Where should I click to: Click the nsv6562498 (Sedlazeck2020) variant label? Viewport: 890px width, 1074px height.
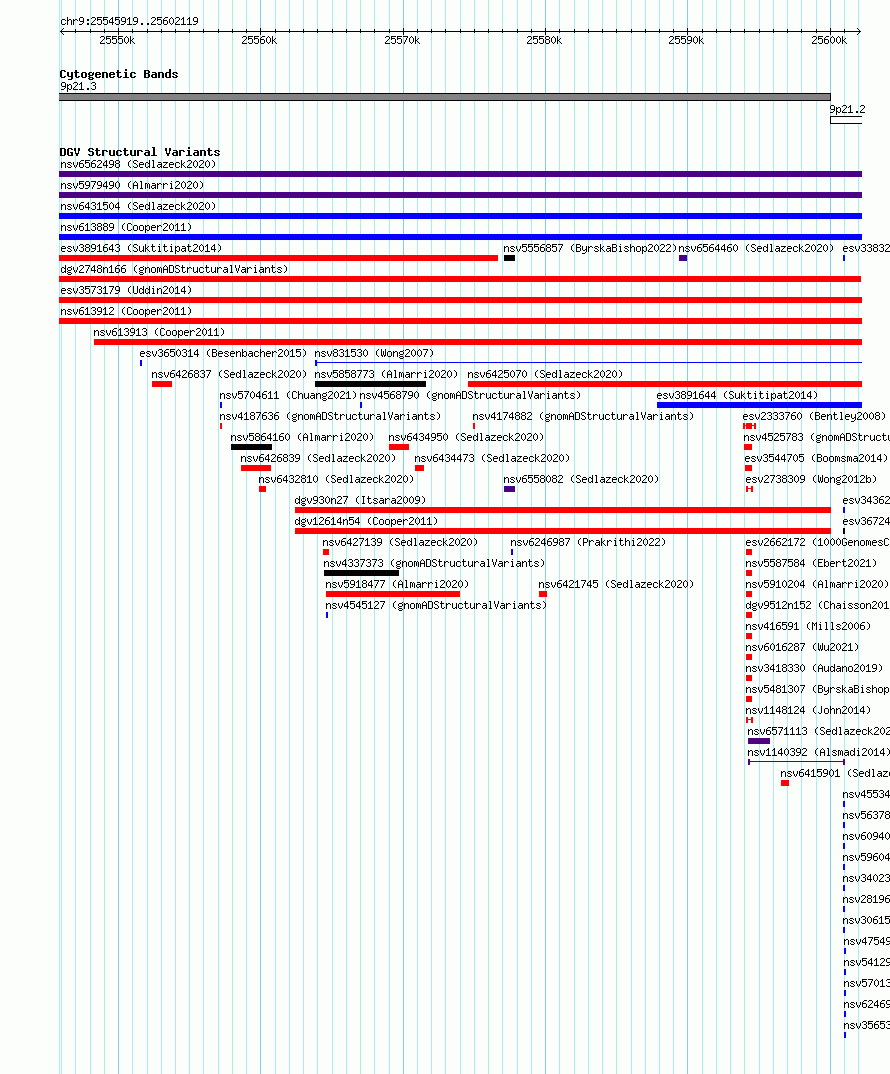138,164
